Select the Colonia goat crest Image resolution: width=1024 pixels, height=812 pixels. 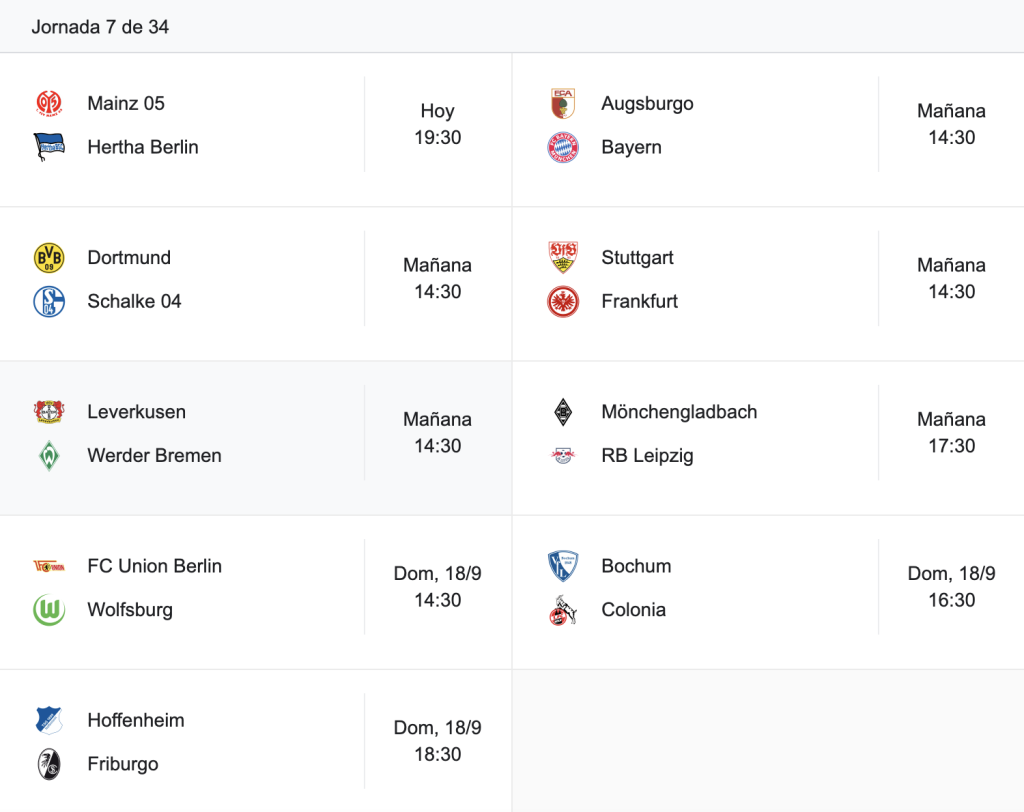tap(563, 609)
